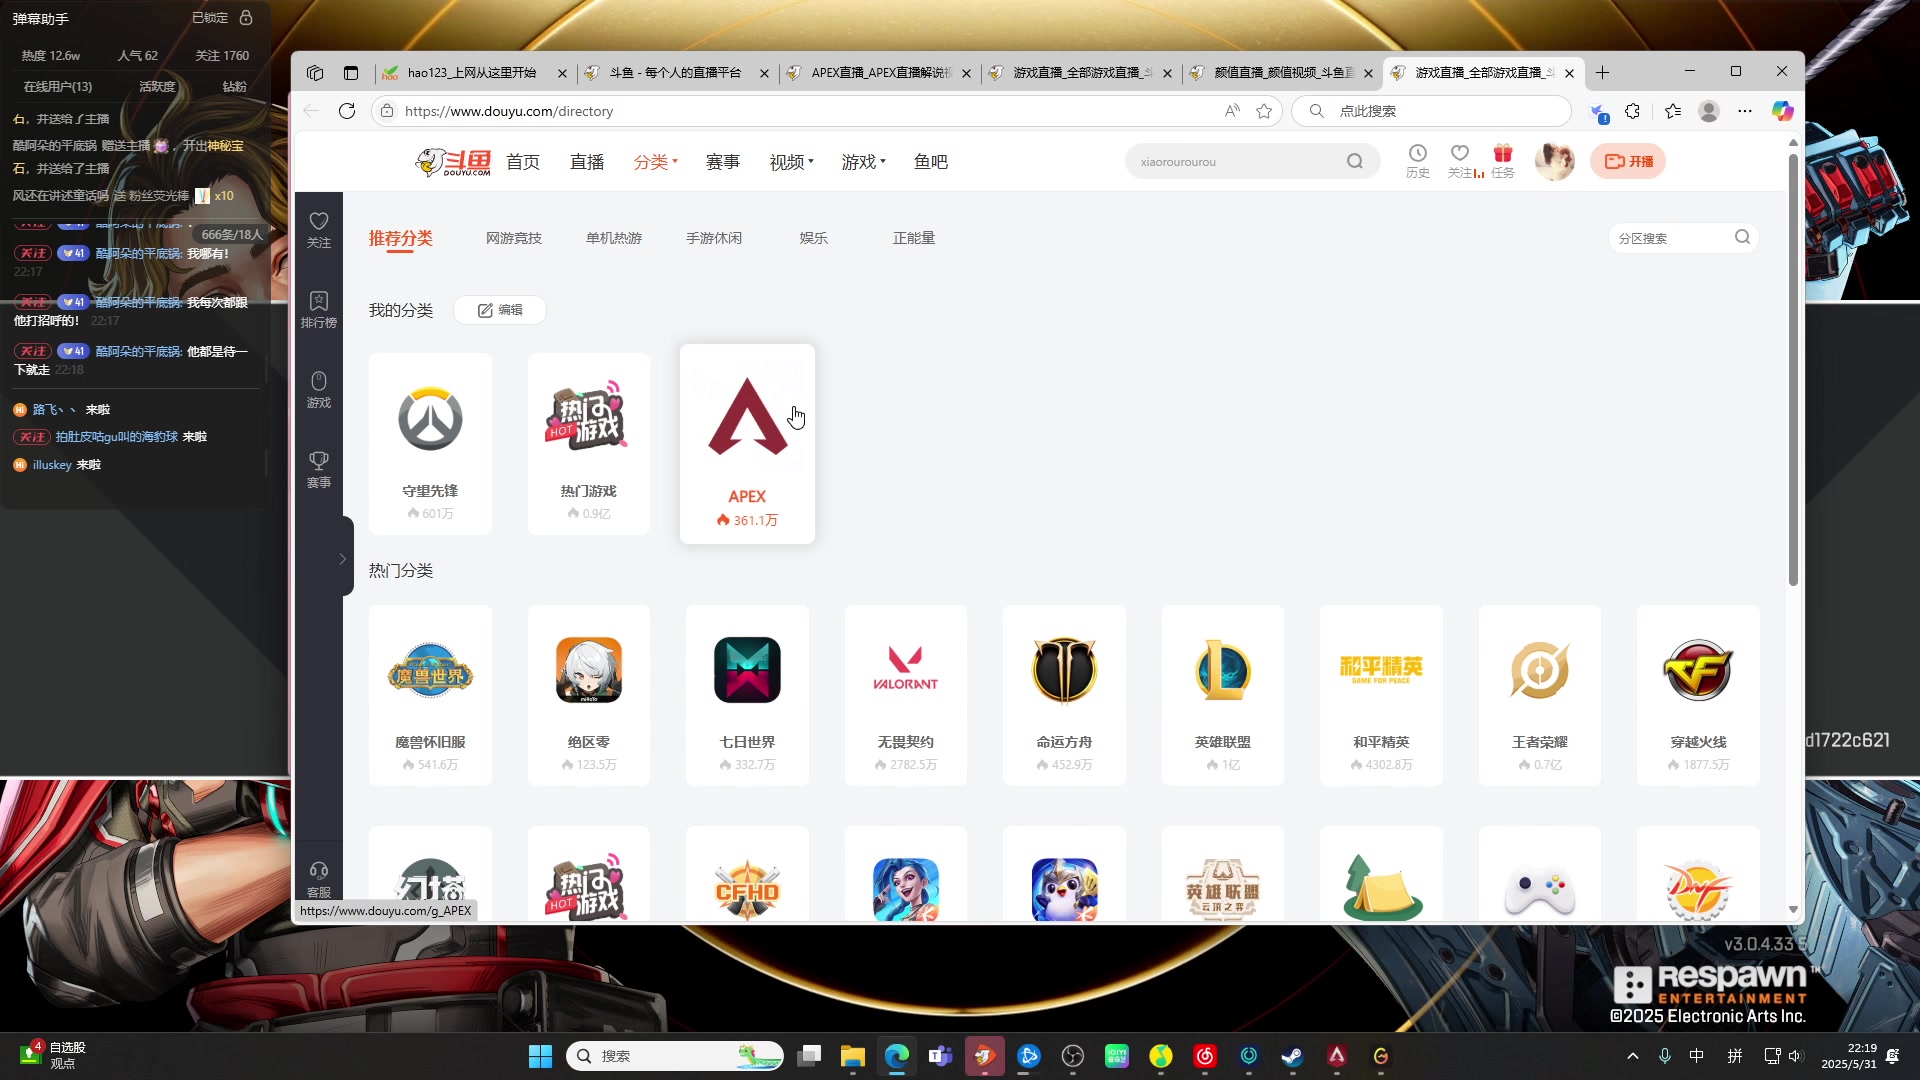Open browser settings three-dot menu
This screenshot has height=1080, width=1920.
1745,111
